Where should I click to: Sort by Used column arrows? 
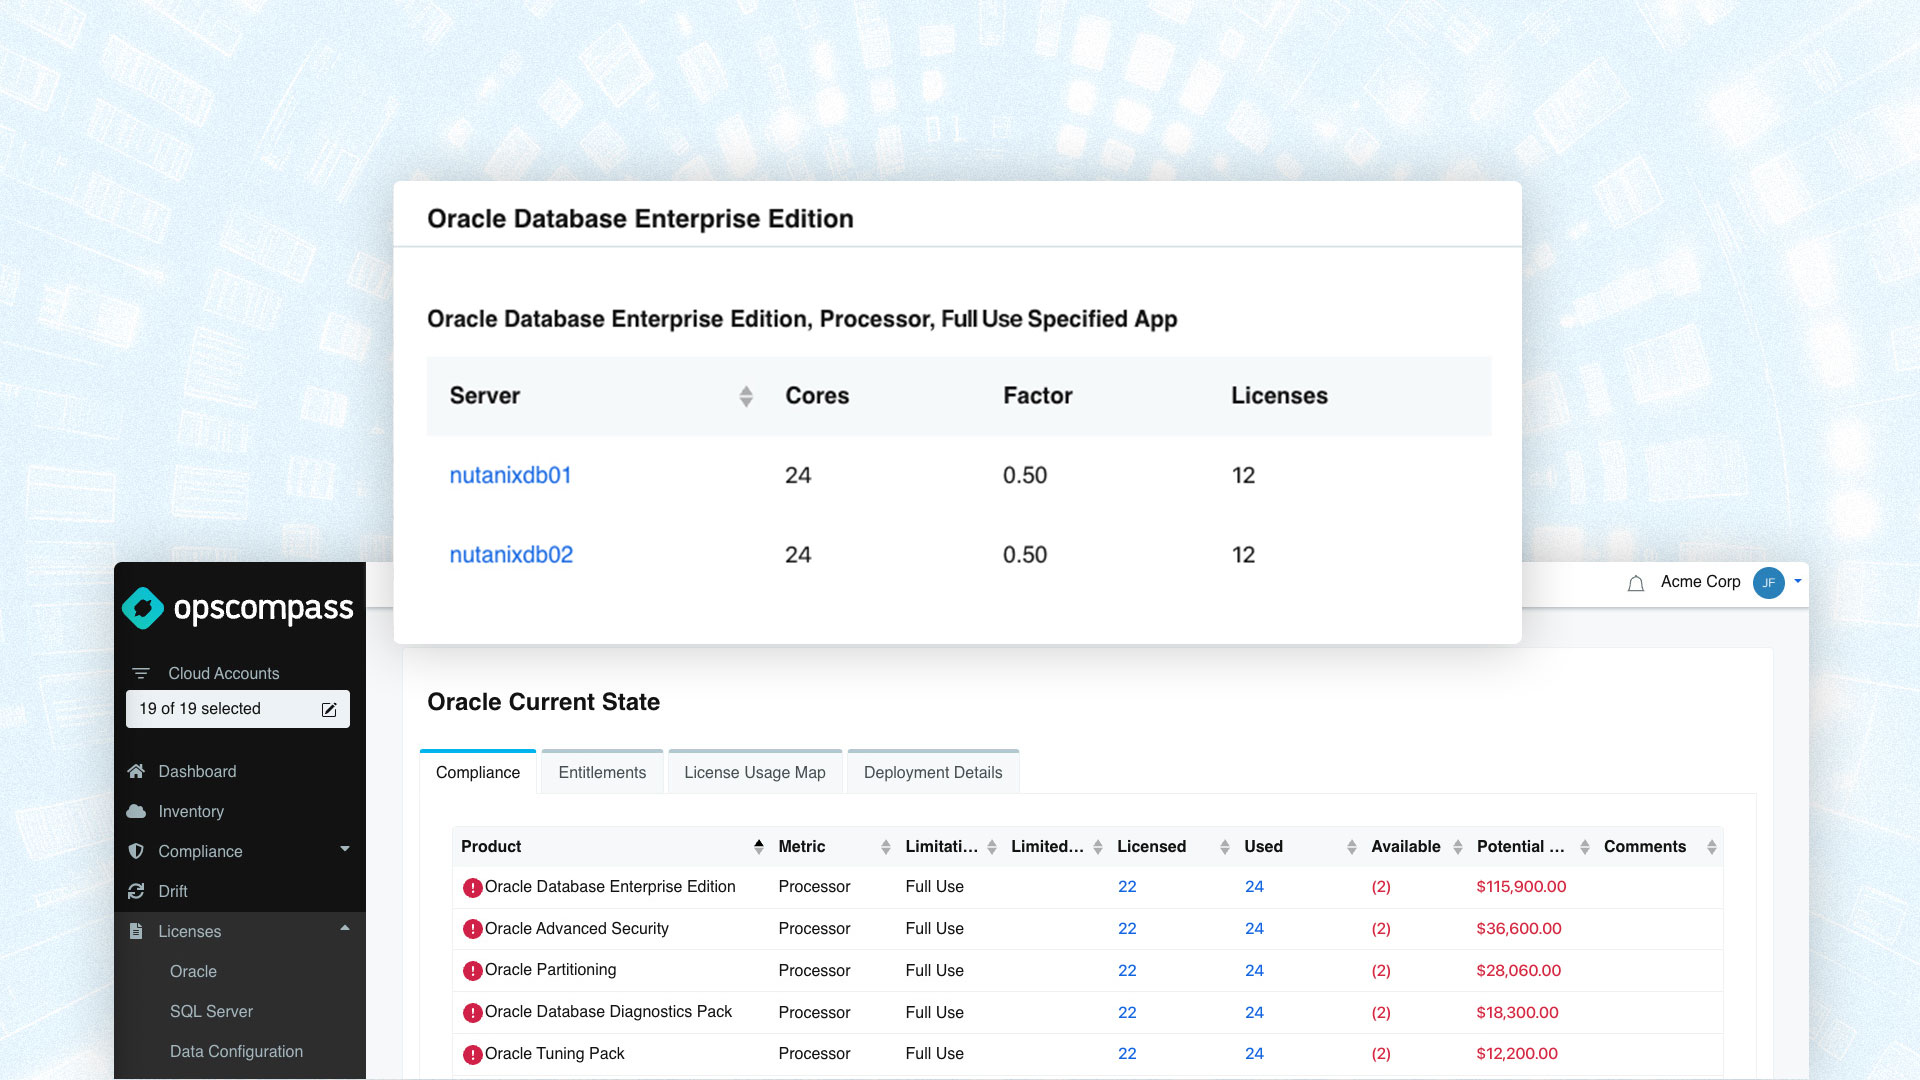(1352, 847)
